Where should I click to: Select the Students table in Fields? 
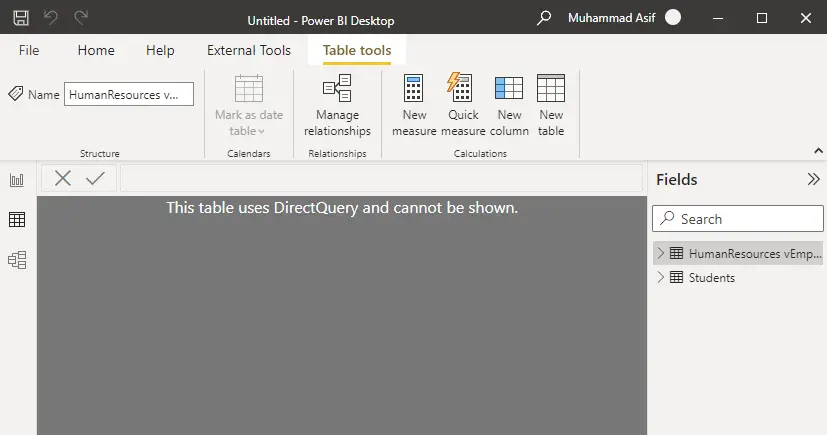pyautogui.click(x=738, y=277)
